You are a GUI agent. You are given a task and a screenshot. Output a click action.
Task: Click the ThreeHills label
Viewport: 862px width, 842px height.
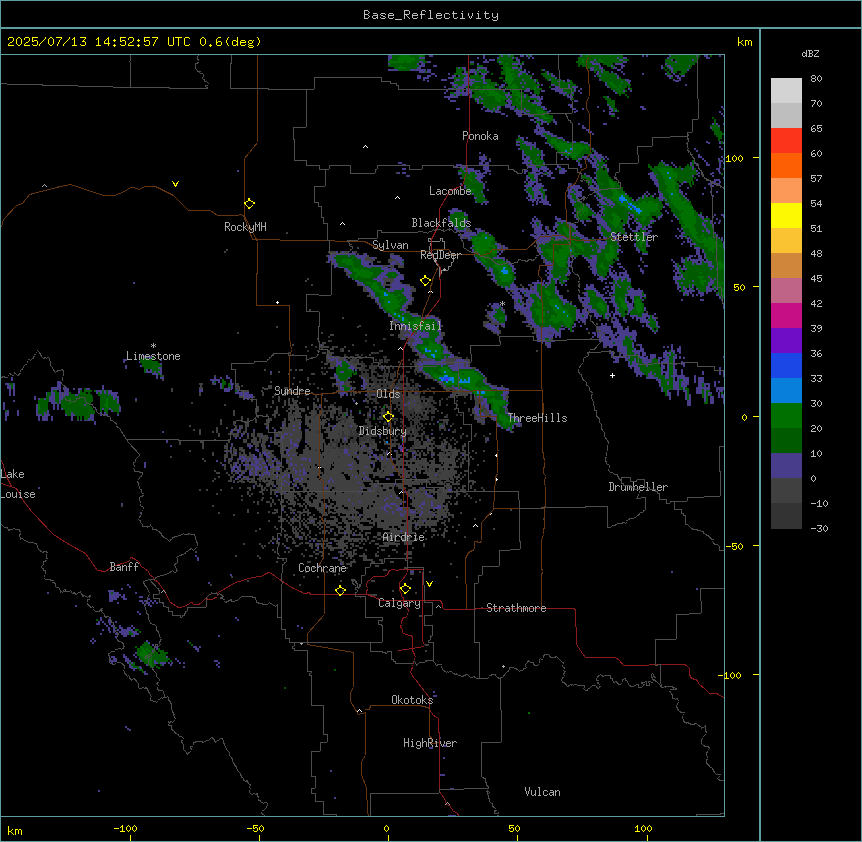(537, 418)
